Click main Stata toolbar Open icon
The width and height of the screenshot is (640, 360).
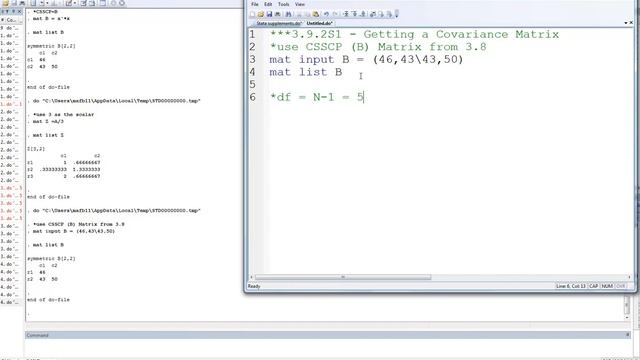click(5, 3)
